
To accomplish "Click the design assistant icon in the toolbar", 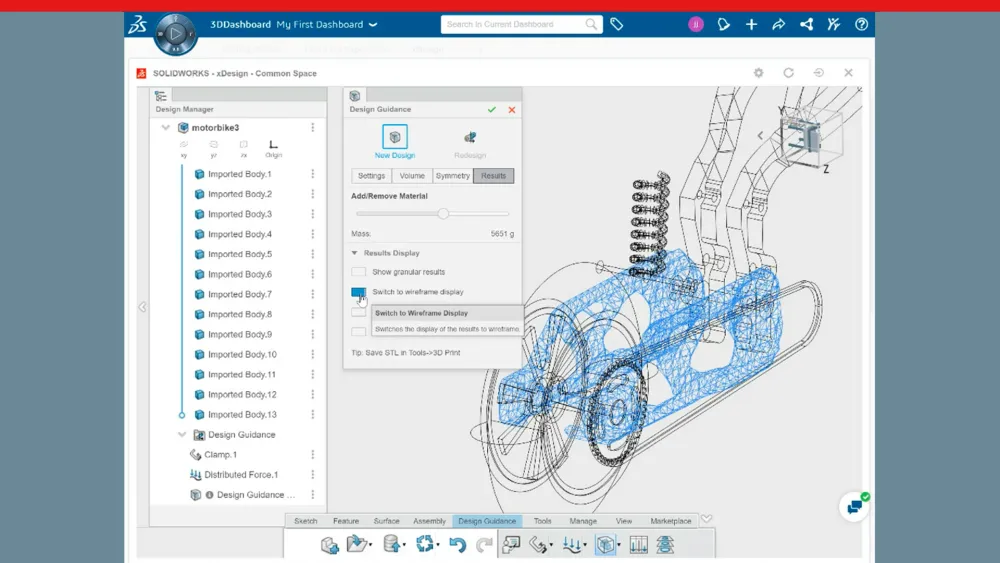I will point(511,545).
